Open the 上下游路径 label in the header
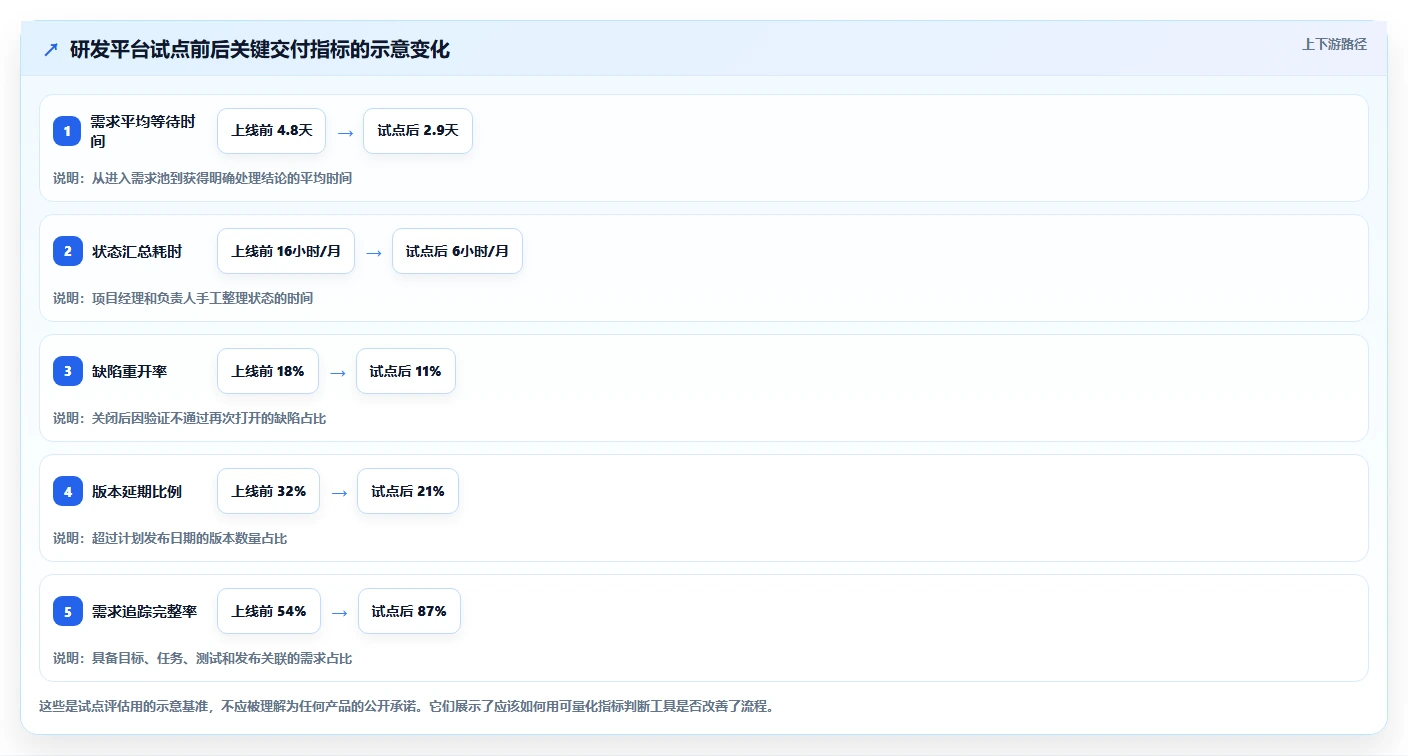 pos(1334,44)
